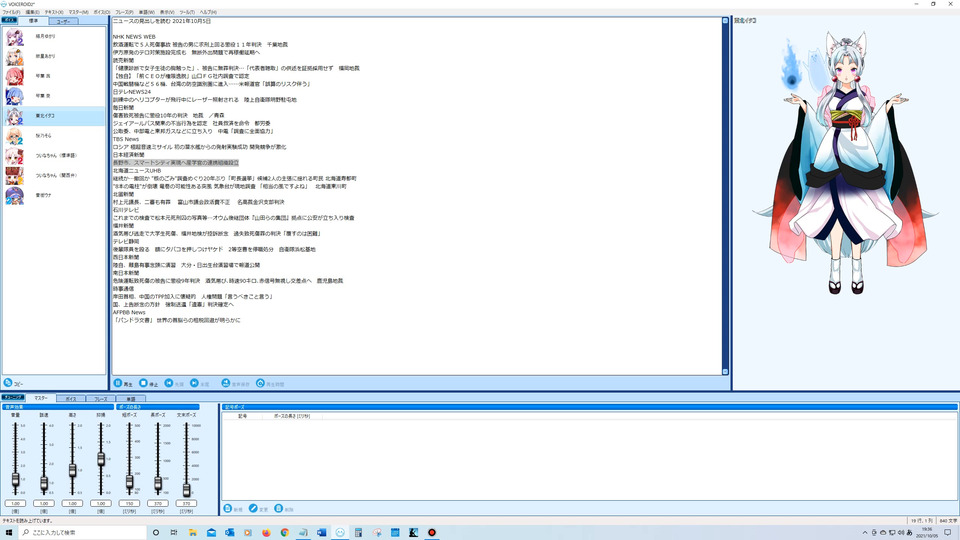Click the taskbar search box

coord(83,533)
